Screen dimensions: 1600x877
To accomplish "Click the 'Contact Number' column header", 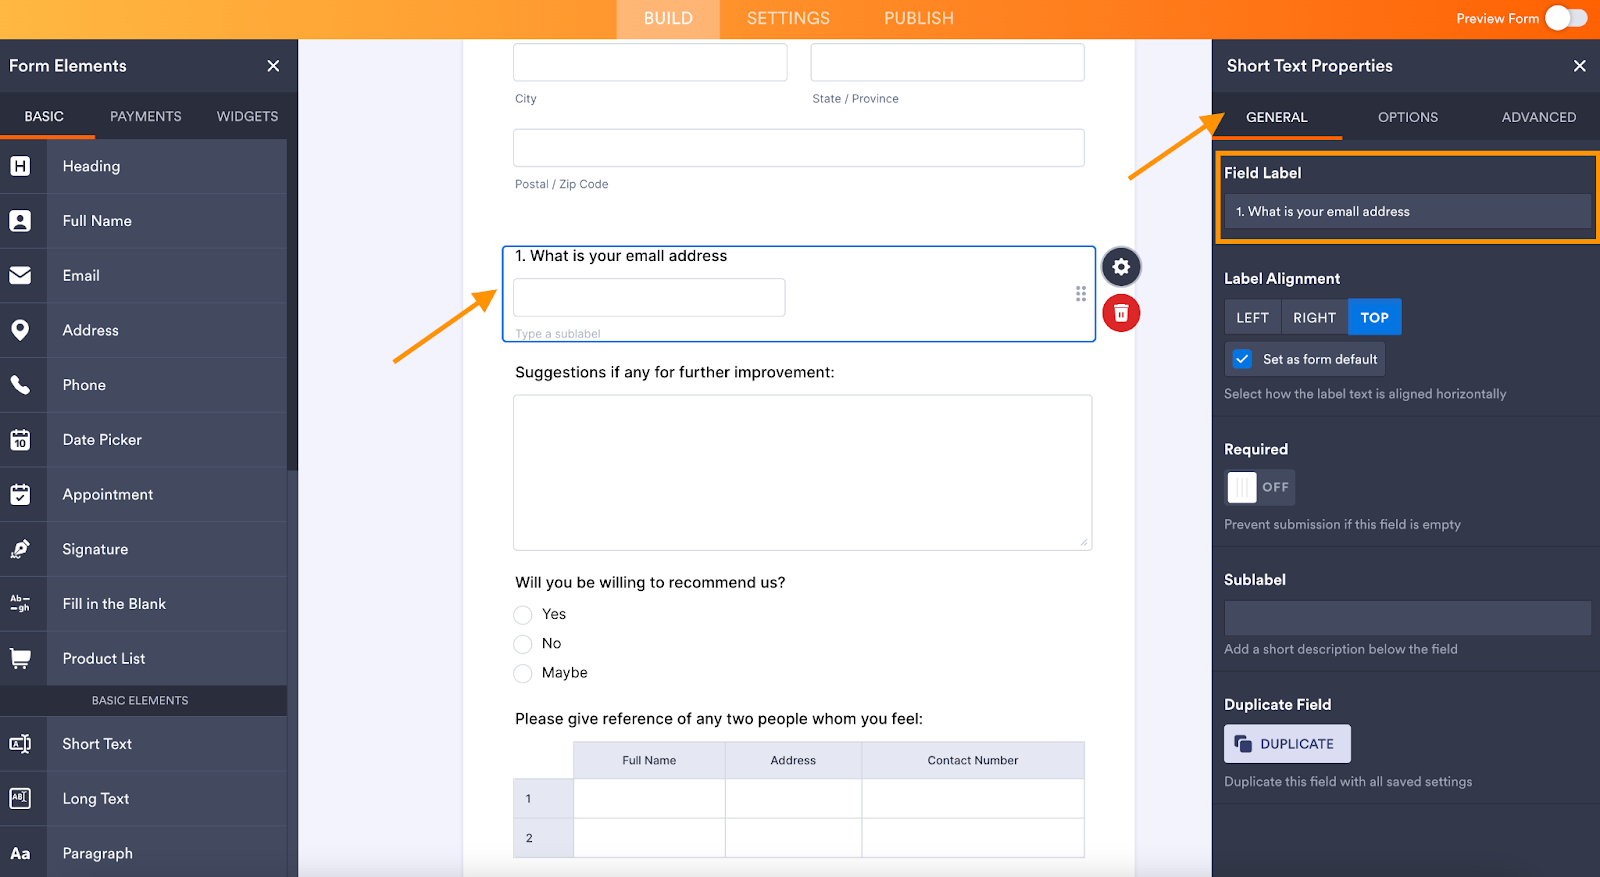I will pyautogui.click(x=973, y=760).
